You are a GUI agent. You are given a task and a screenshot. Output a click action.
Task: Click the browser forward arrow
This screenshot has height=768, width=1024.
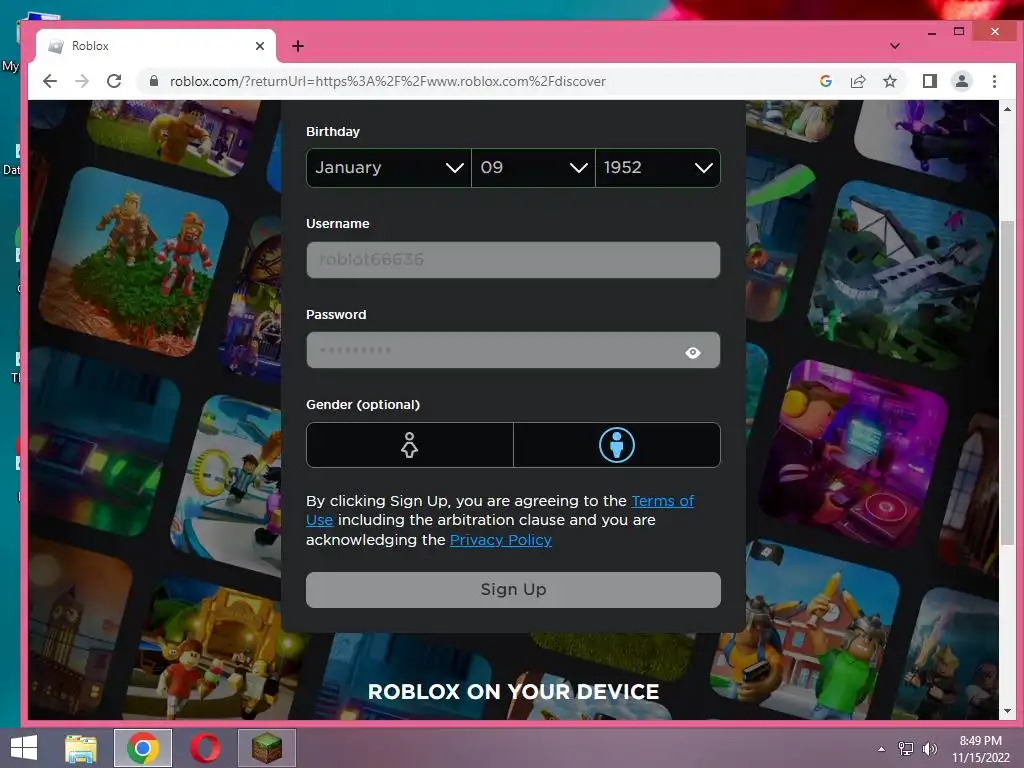82,81
